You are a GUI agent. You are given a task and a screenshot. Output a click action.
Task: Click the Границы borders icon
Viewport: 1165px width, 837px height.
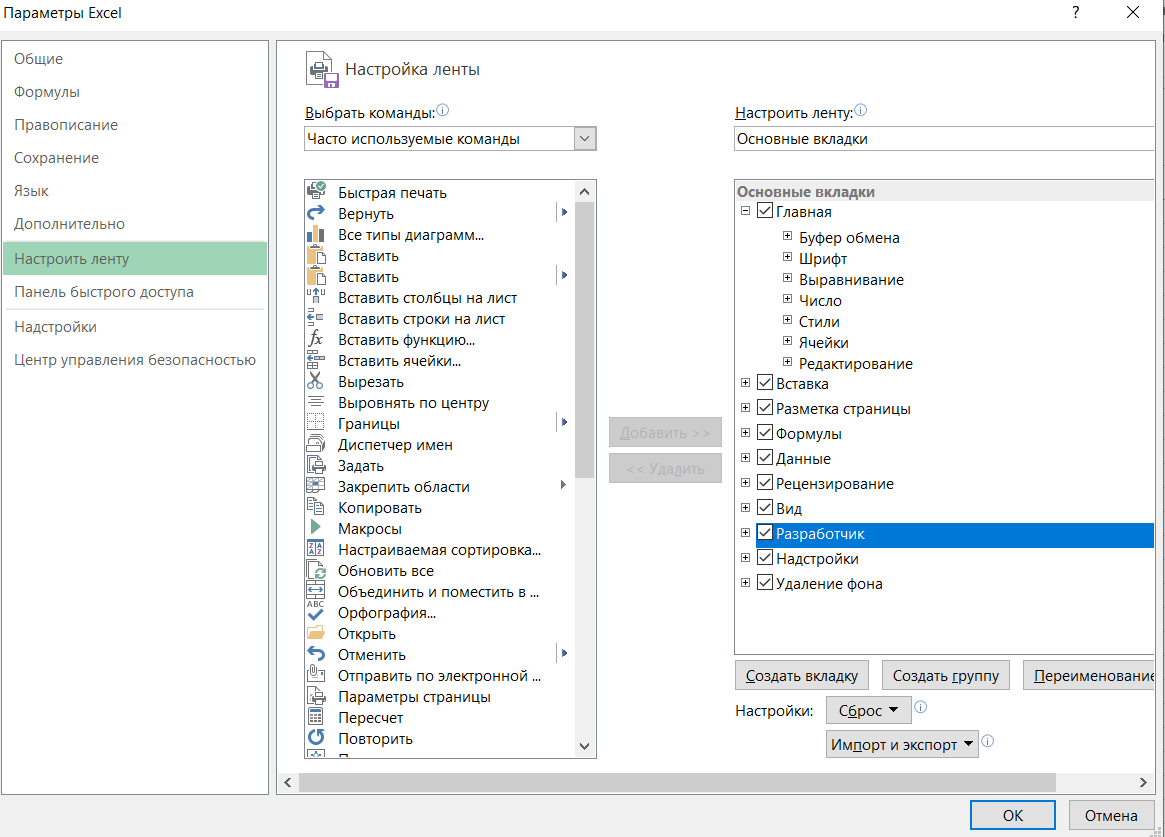coord(317,423)
